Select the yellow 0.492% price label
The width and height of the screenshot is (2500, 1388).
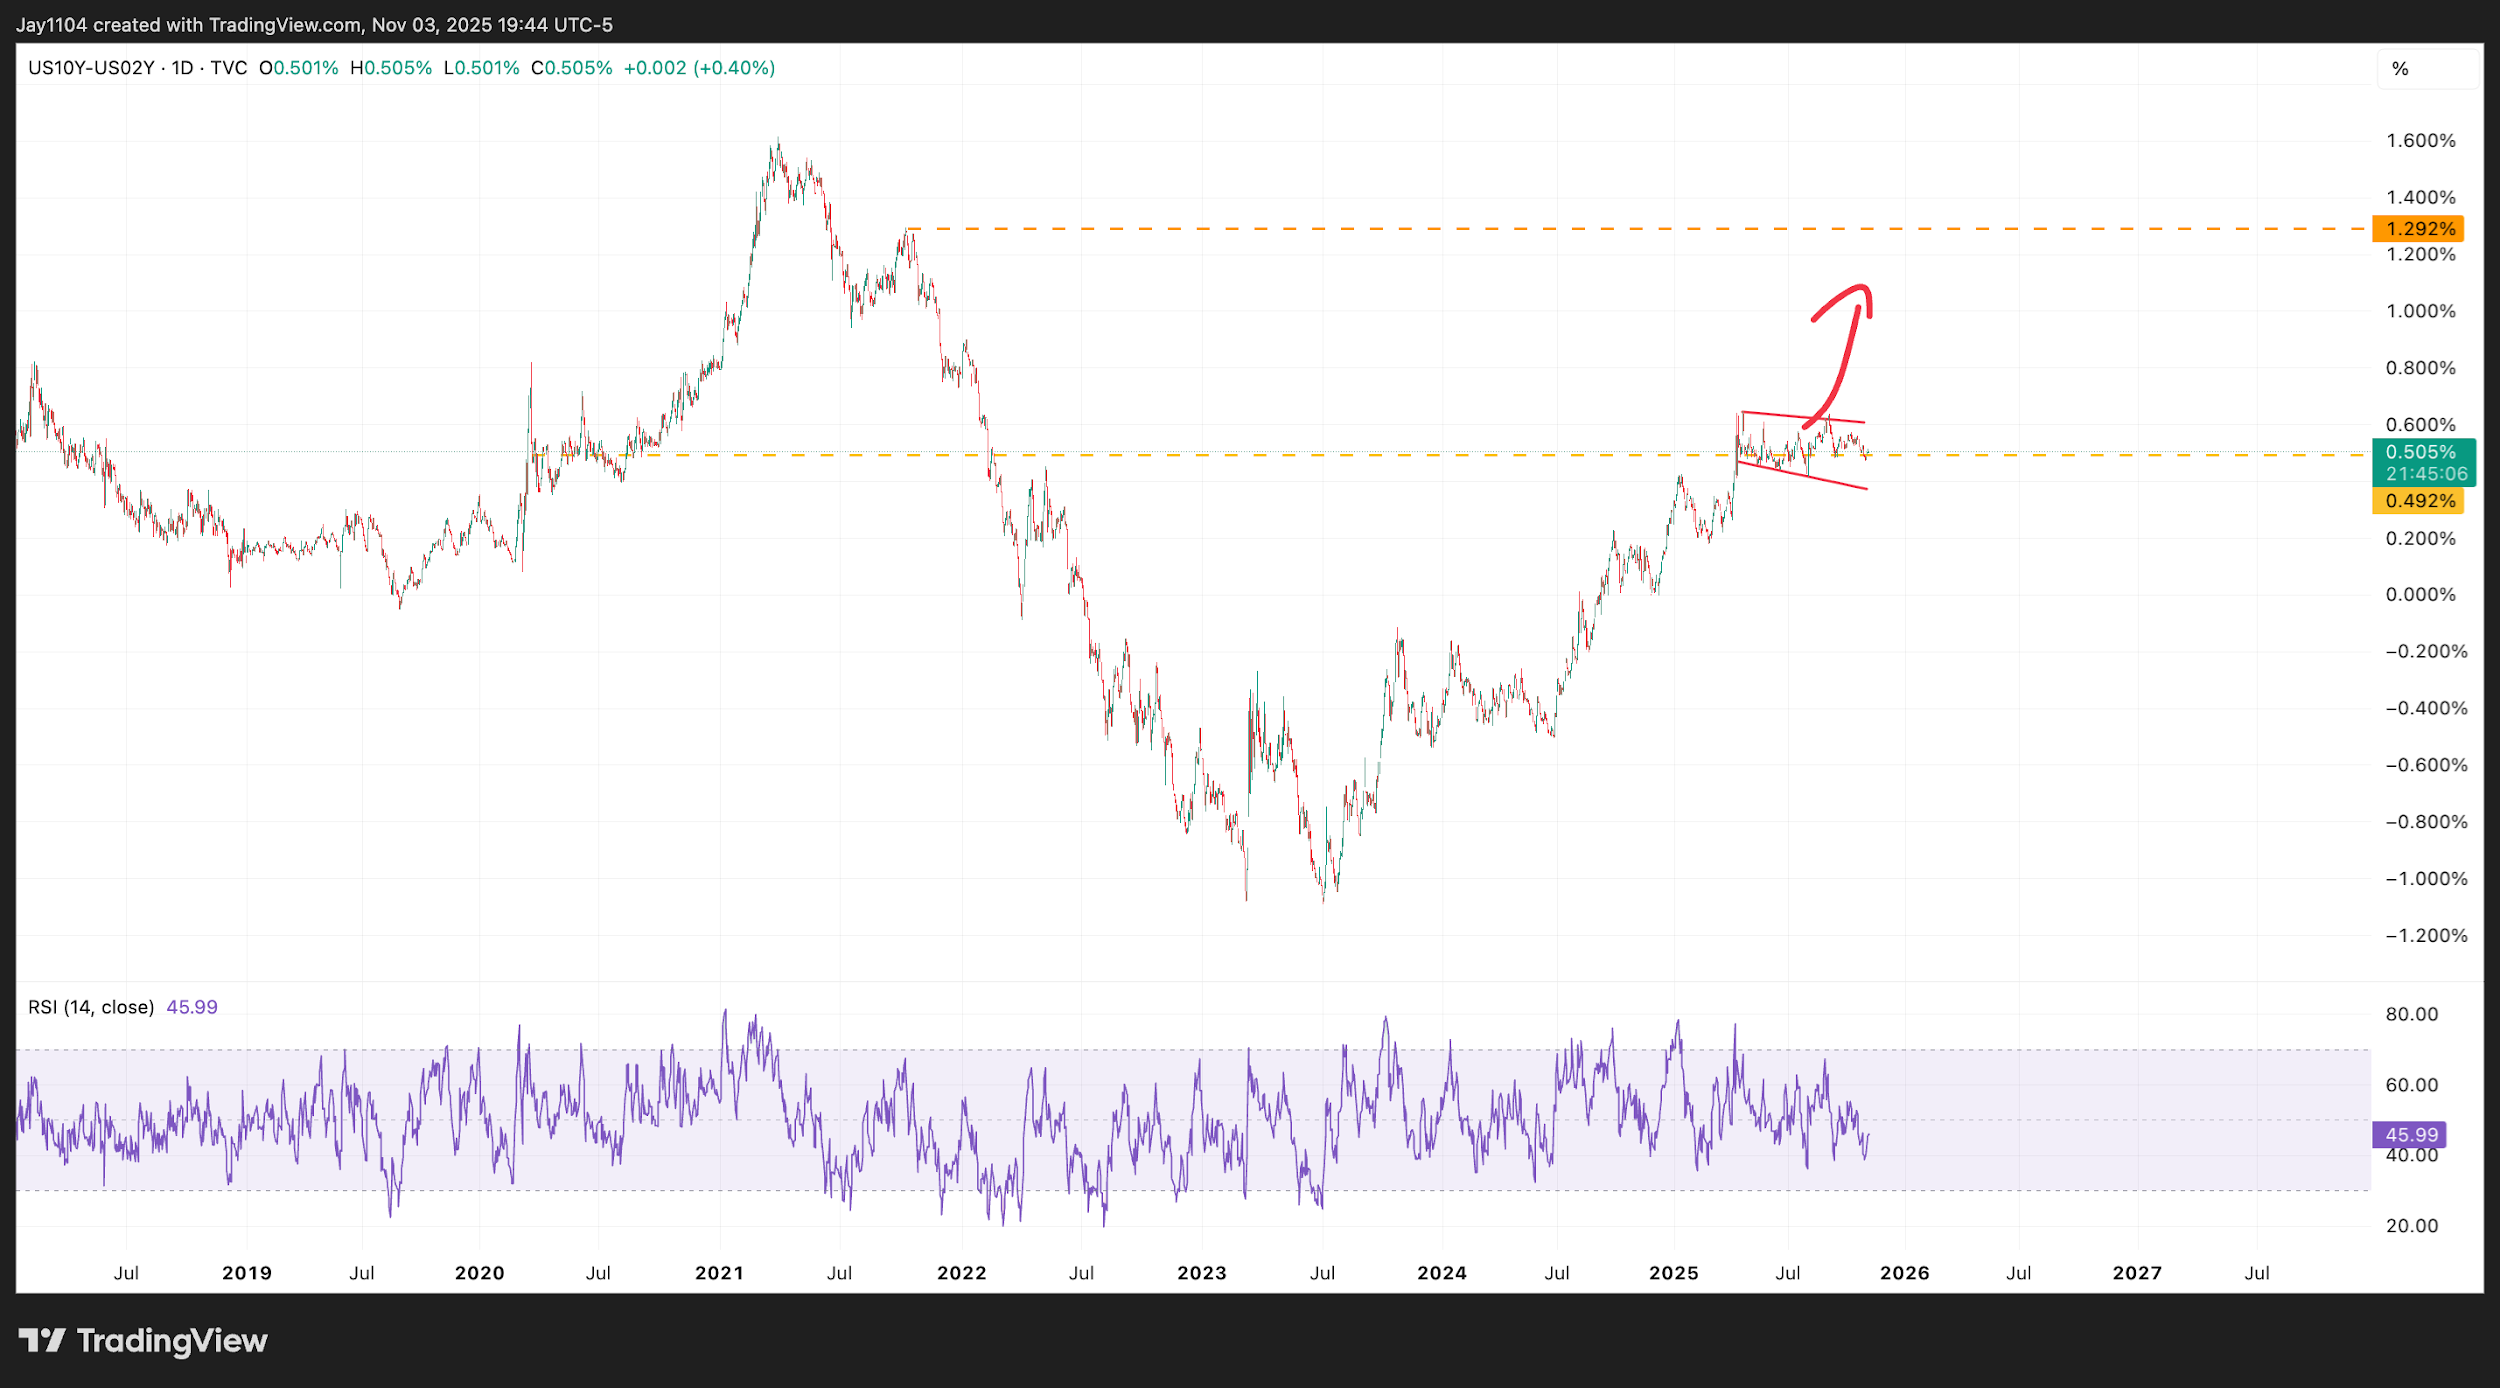click(x=2418, y=501)
